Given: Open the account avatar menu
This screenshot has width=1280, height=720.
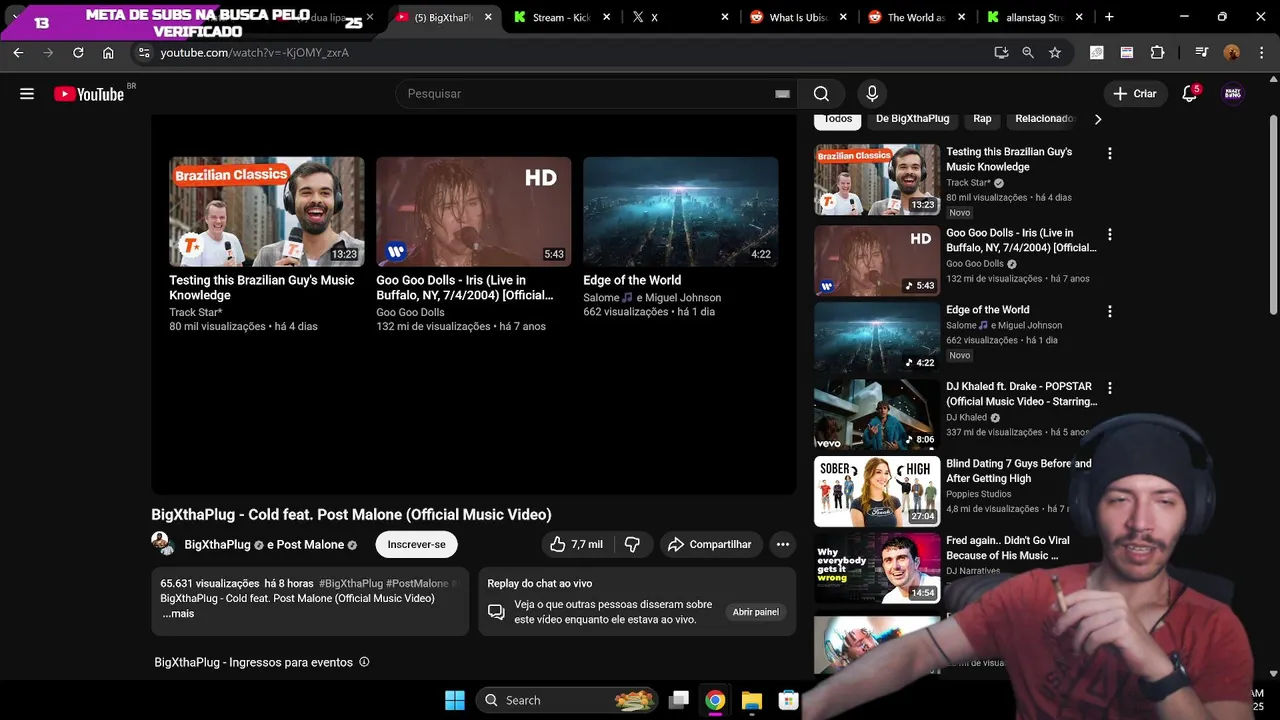Looking at the screenshot, I should (x=1233, y=94).
